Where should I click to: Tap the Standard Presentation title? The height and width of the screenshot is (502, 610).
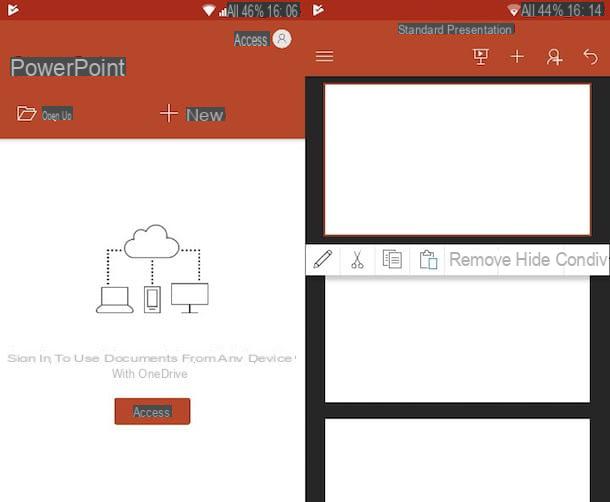point(455,30)
